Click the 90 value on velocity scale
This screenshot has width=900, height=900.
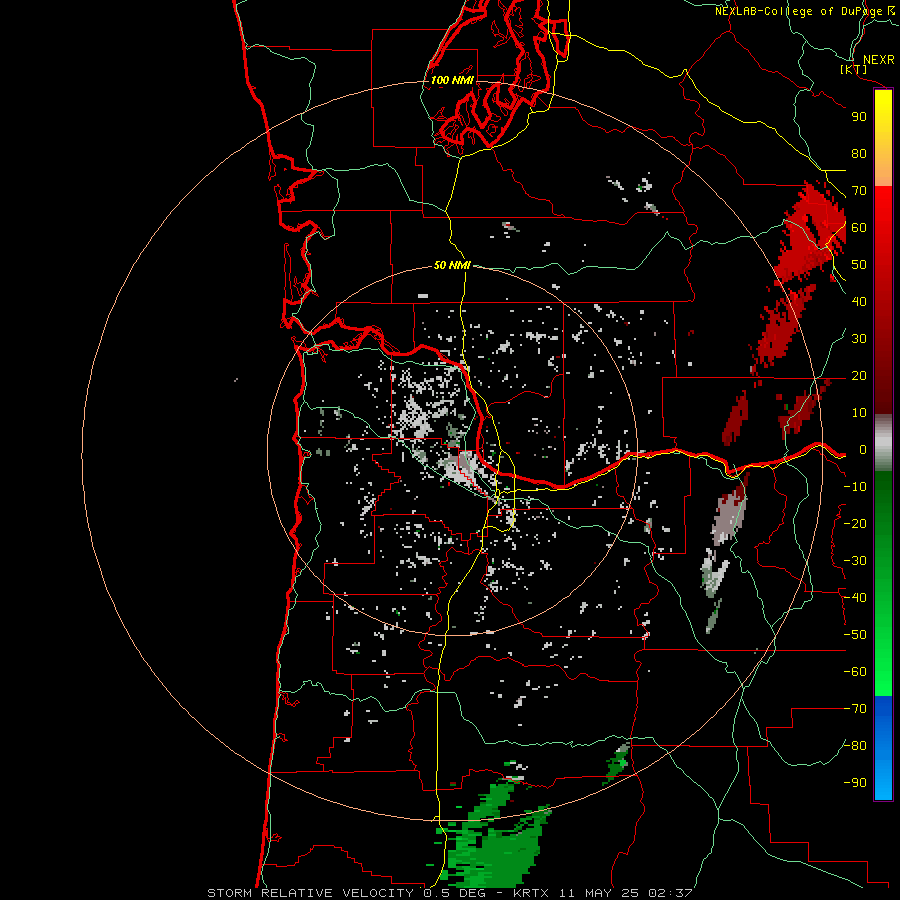click(x=859, y=117)
